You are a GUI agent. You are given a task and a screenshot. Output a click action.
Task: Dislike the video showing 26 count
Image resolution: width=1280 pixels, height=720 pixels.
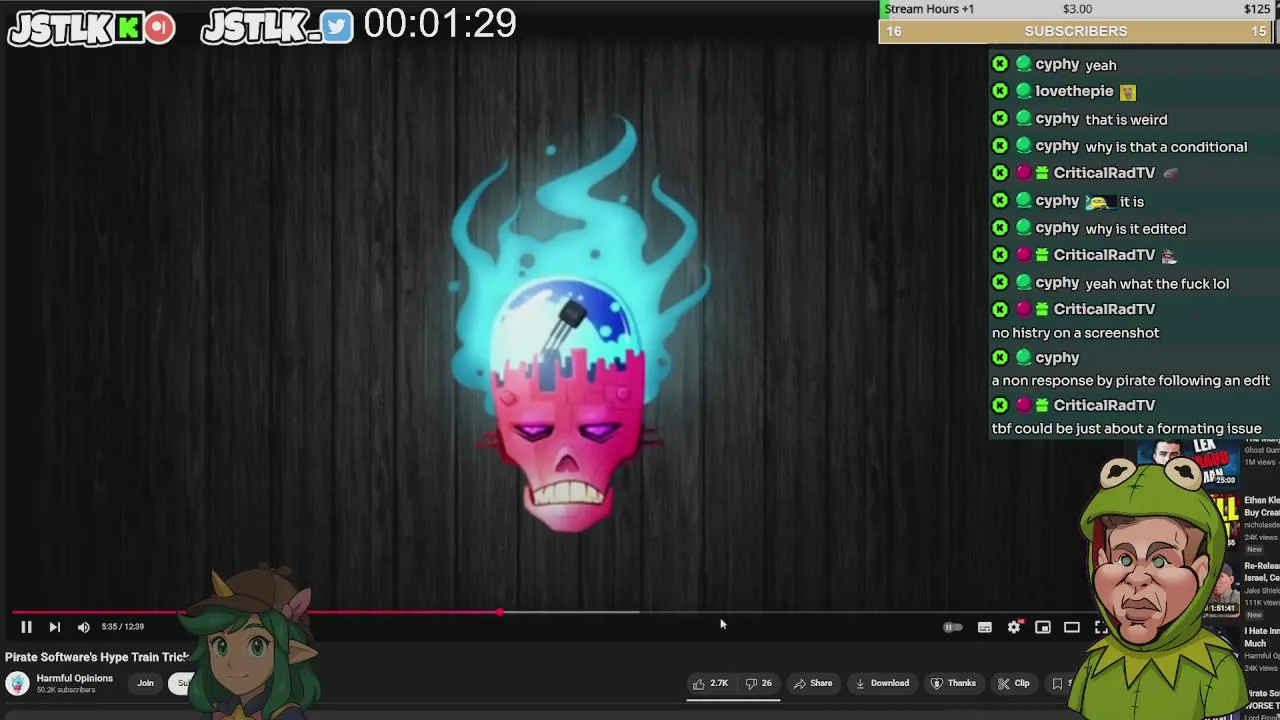760,684
